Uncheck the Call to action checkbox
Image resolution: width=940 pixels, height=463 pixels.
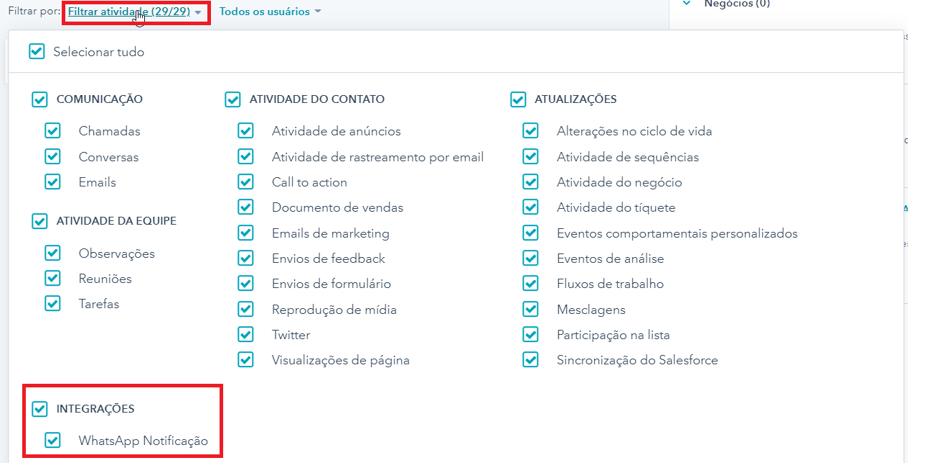pos(246,182)
